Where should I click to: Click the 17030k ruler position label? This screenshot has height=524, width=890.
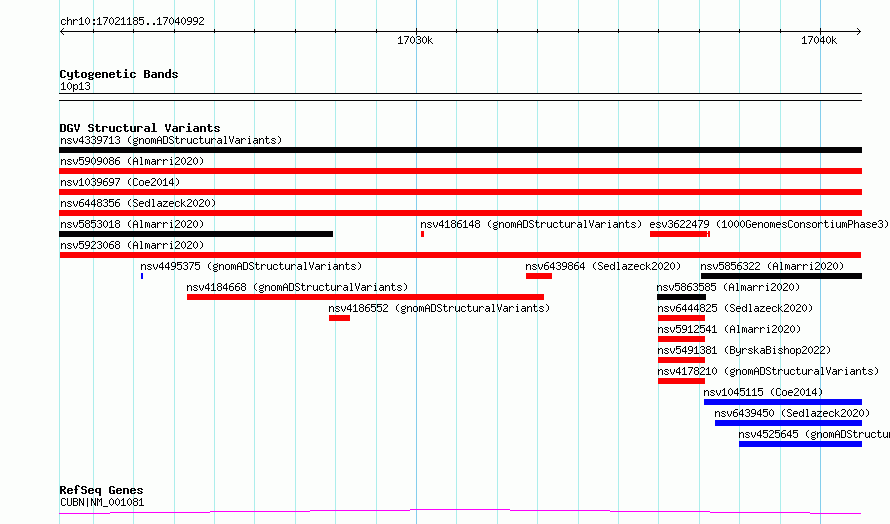pyautogui.click(x=415, y=40)
